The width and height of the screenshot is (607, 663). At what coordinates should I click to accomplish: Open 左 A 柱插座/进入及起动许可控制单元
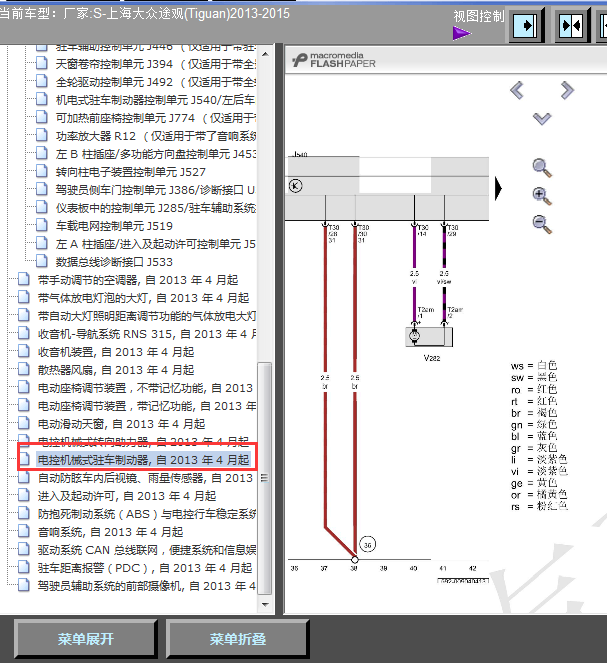click(156, 244)
